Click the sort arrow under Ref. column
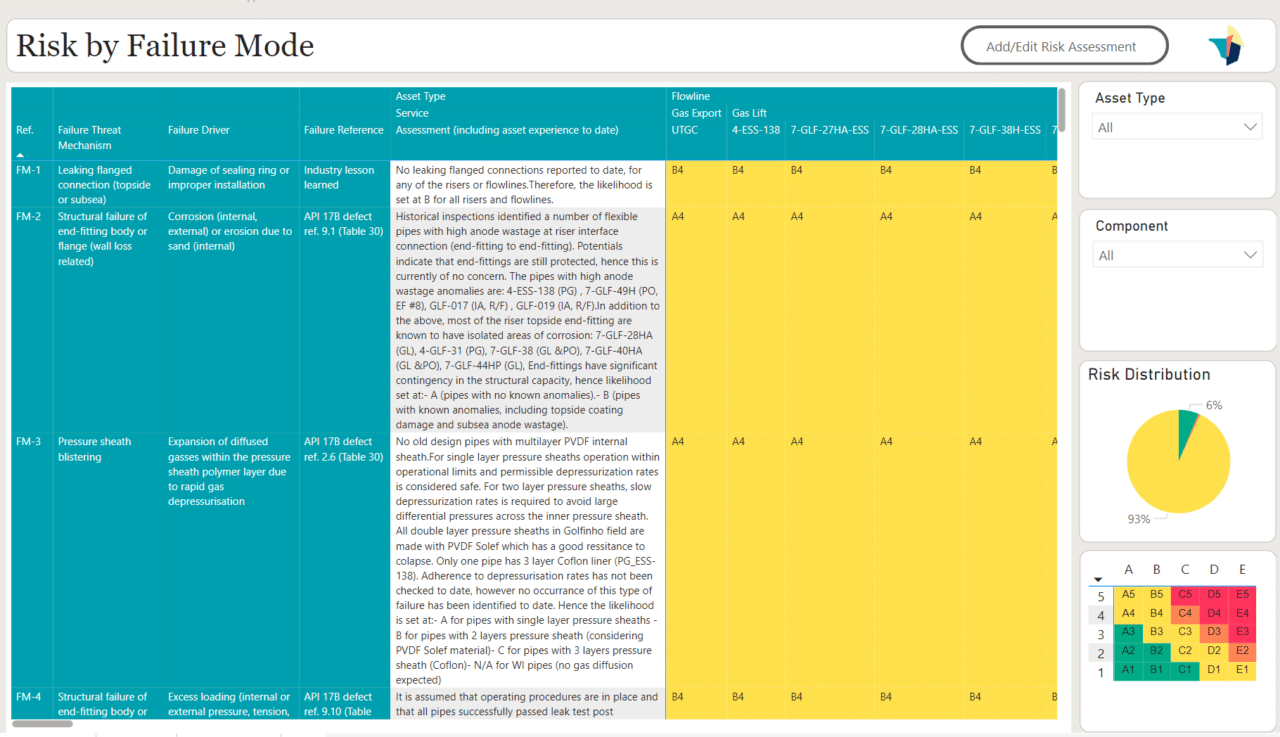Screen dimensions: 1280x737 click(x=19, y=155)
